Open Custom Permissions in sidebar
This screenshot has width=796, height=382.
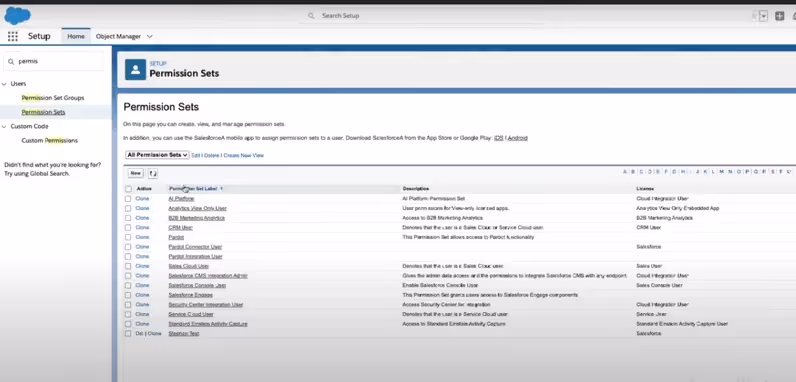[50, 140]
